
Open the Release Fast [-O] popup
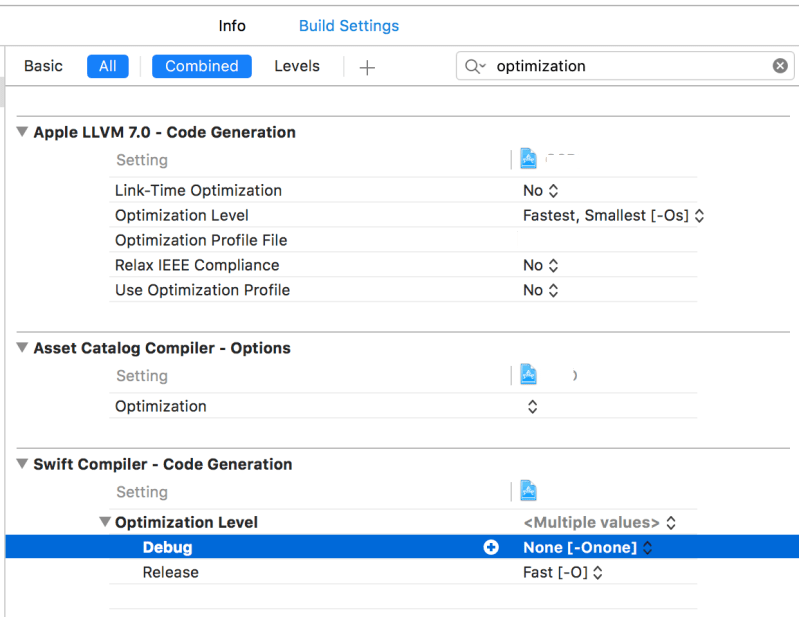563,573
